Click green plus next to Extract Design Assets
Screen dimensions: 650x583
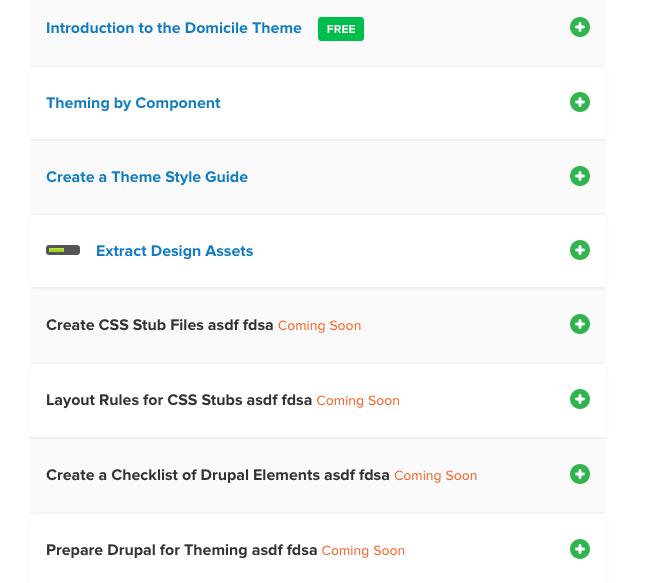point(580,250)
